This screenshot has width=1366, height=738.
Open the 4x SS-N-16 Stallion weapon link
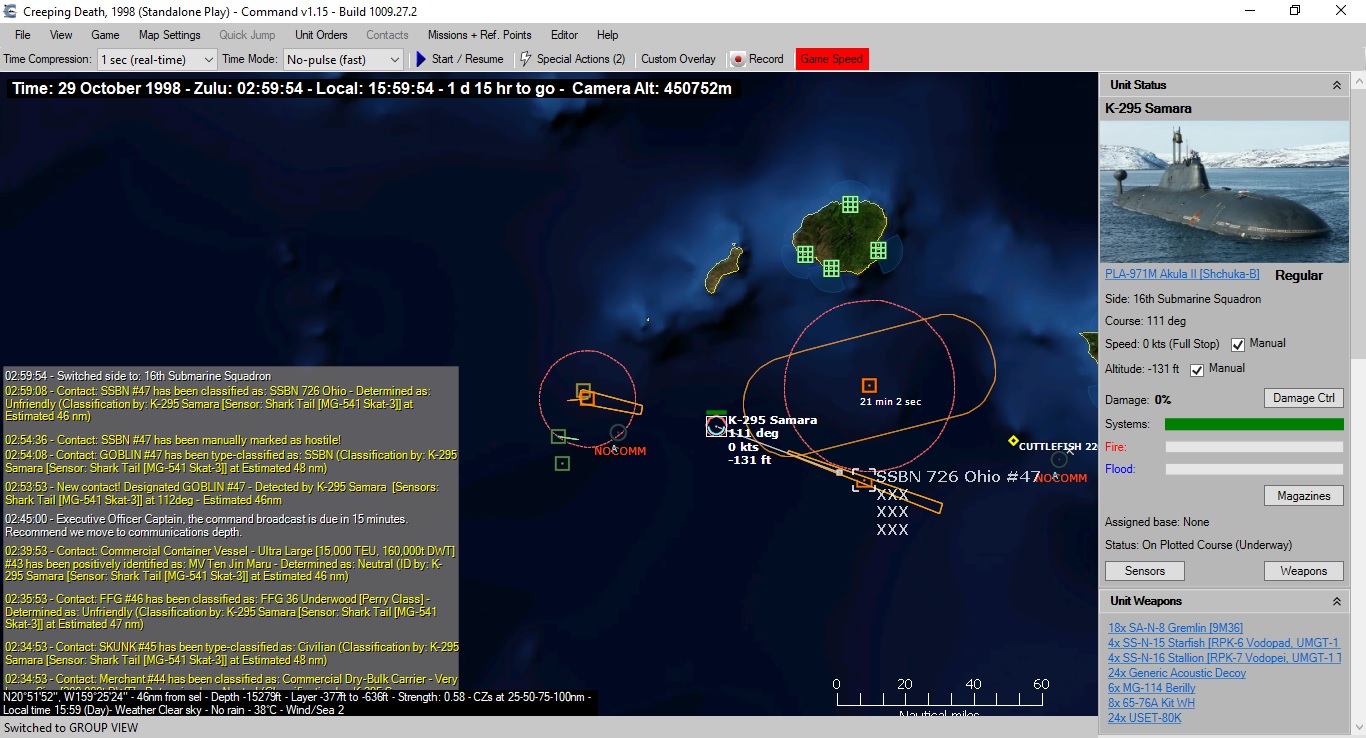1225,658
